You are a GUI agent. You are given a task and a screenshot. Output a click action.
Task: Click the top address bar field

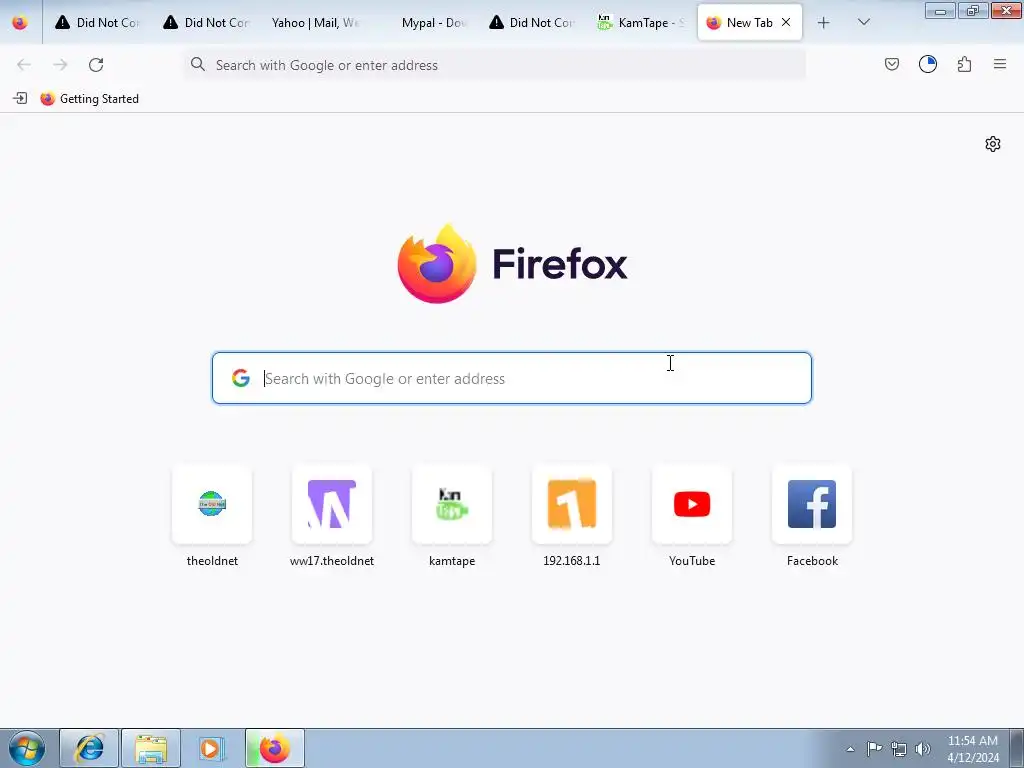click(x=494, y=65)
